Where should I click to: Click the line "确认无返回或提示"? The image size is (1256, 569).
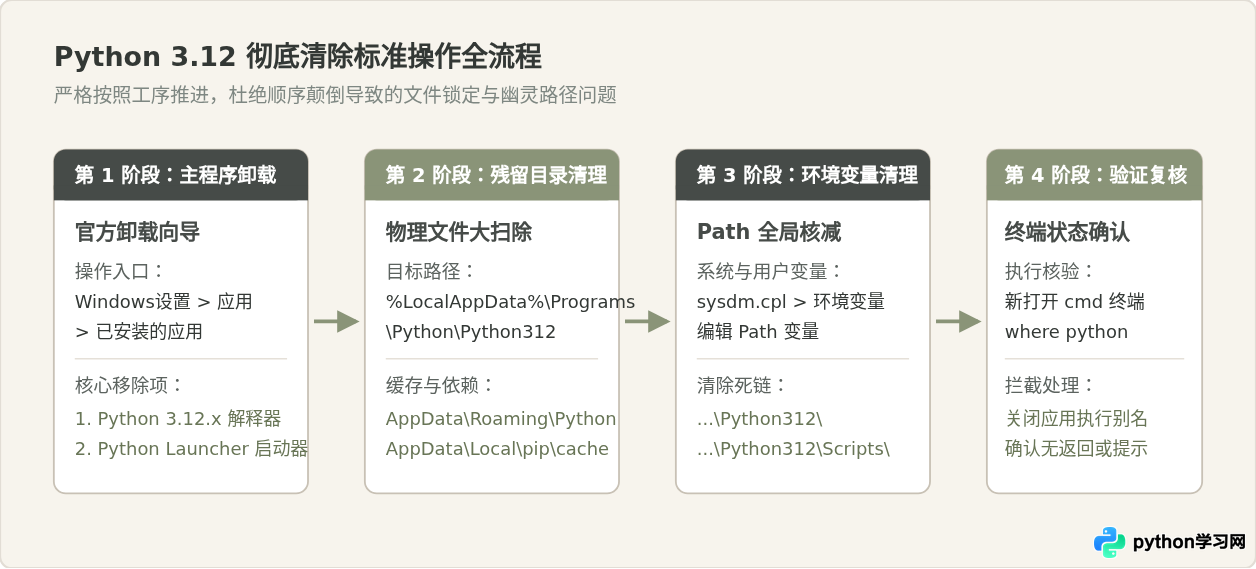(x=1076, y=449)
